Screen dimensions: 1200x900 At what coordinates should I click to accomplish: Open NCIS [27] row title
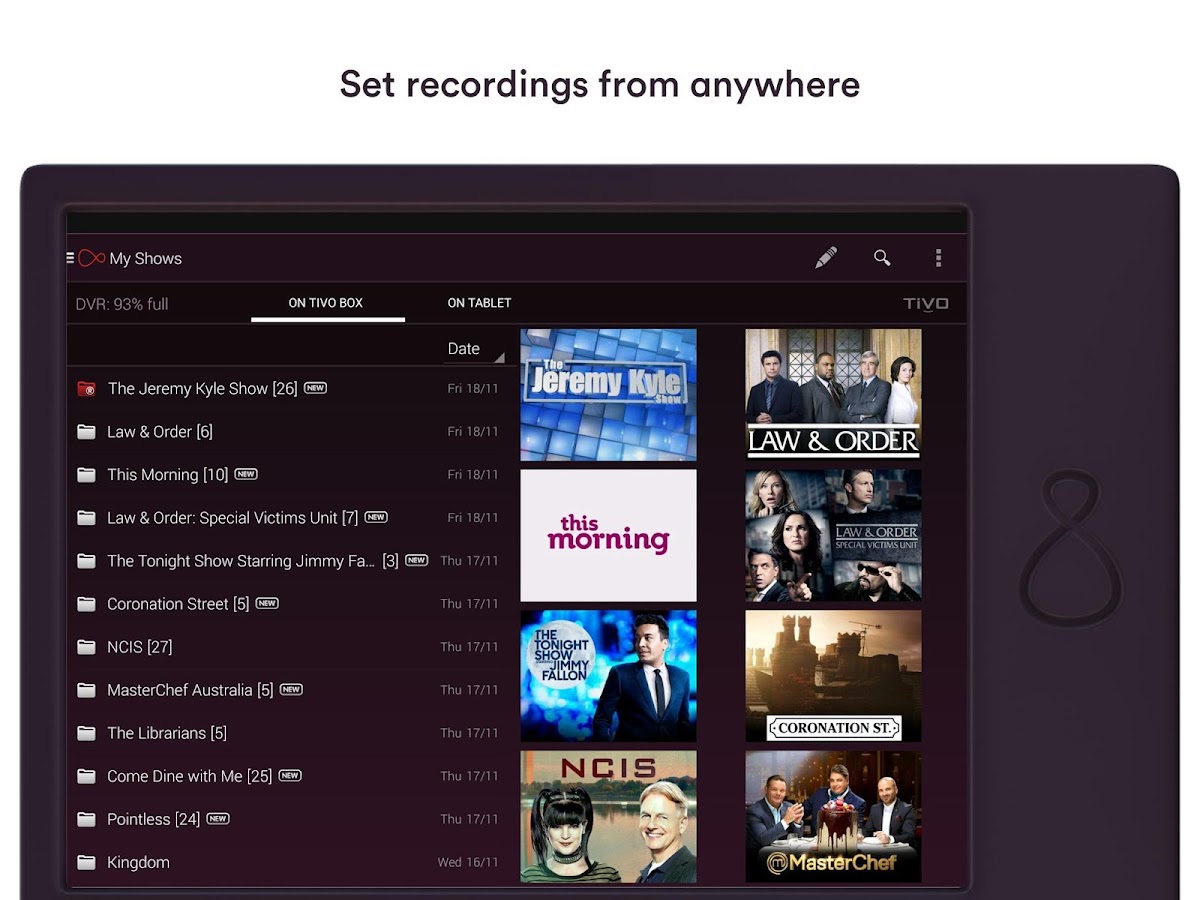[140, 647]
